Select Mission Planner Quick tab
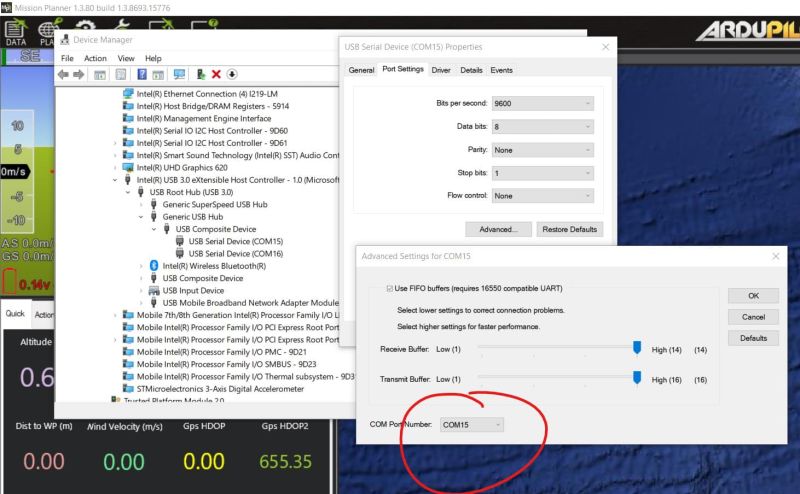Image resolution: width=800 pixels, height=494 pixels. point(15,313)
